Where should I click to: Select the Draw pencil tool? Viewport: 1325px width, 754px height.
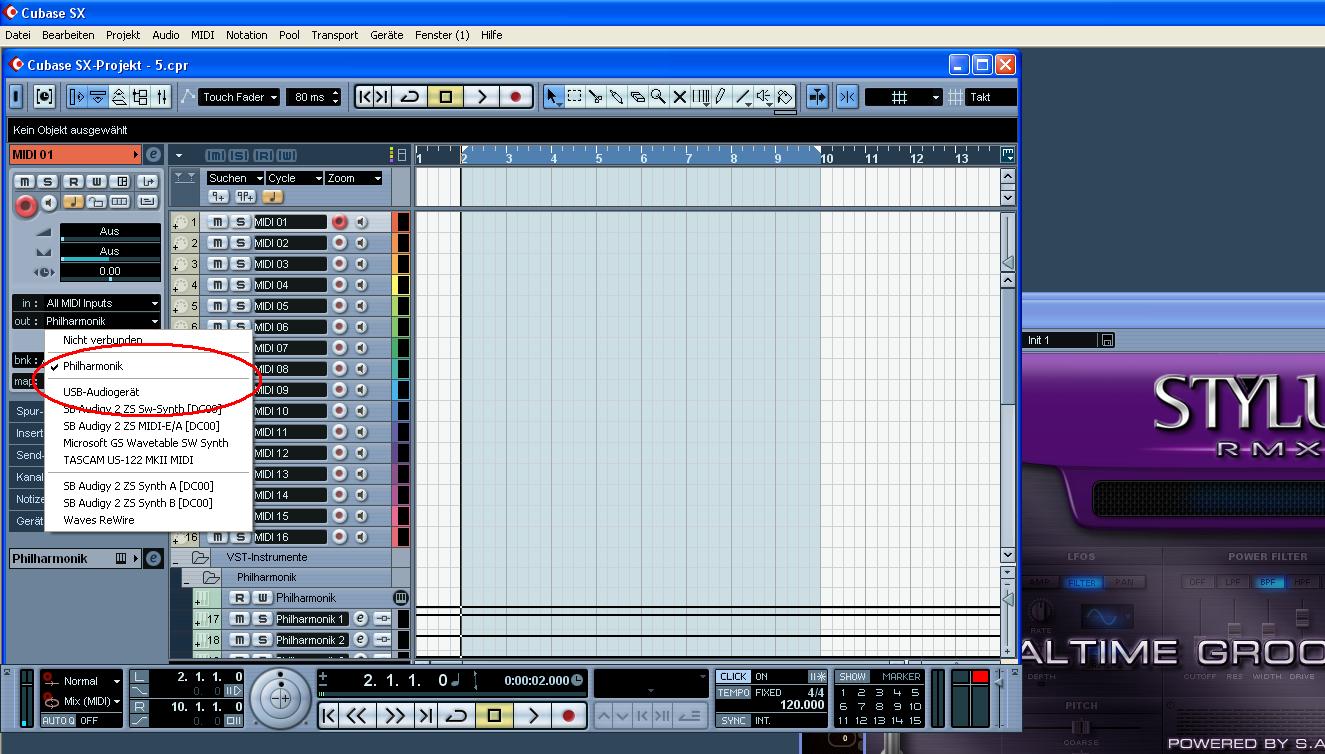pyautogui.click(x=721, y=97)
